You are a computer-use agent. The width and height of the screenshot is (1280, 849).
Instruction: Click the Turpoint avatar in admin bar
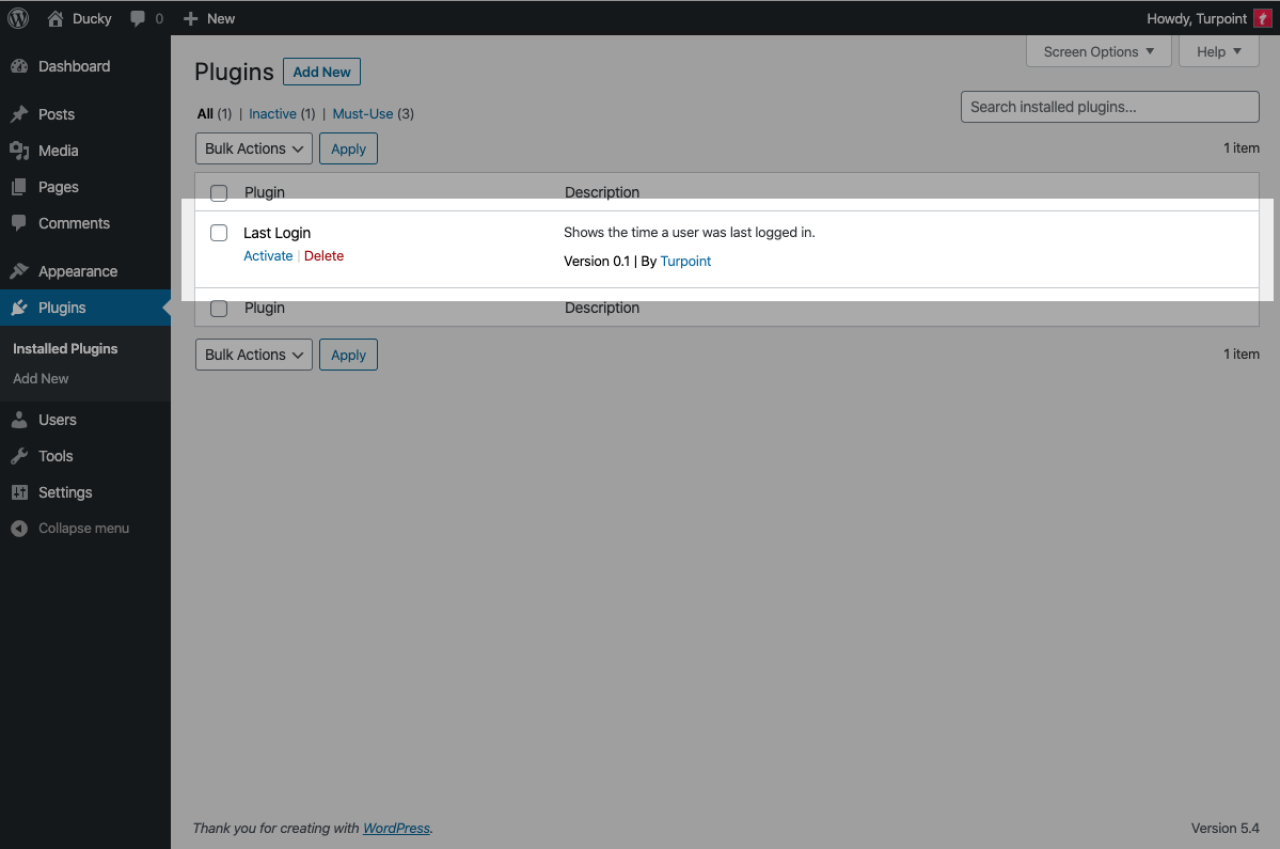1262,18
